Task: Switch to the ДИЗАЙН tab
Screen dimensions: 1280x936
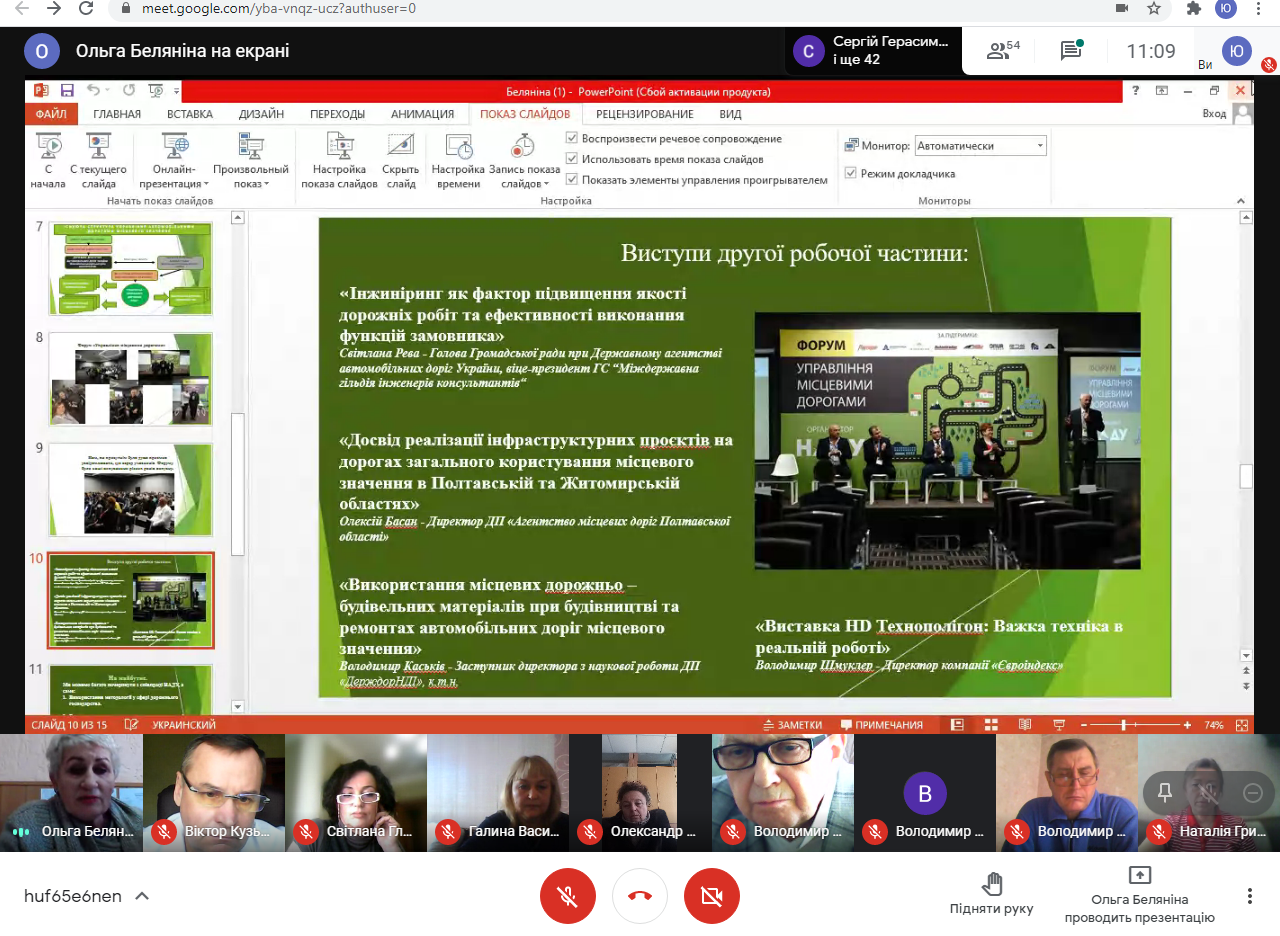Action: (x=261, y=114)
